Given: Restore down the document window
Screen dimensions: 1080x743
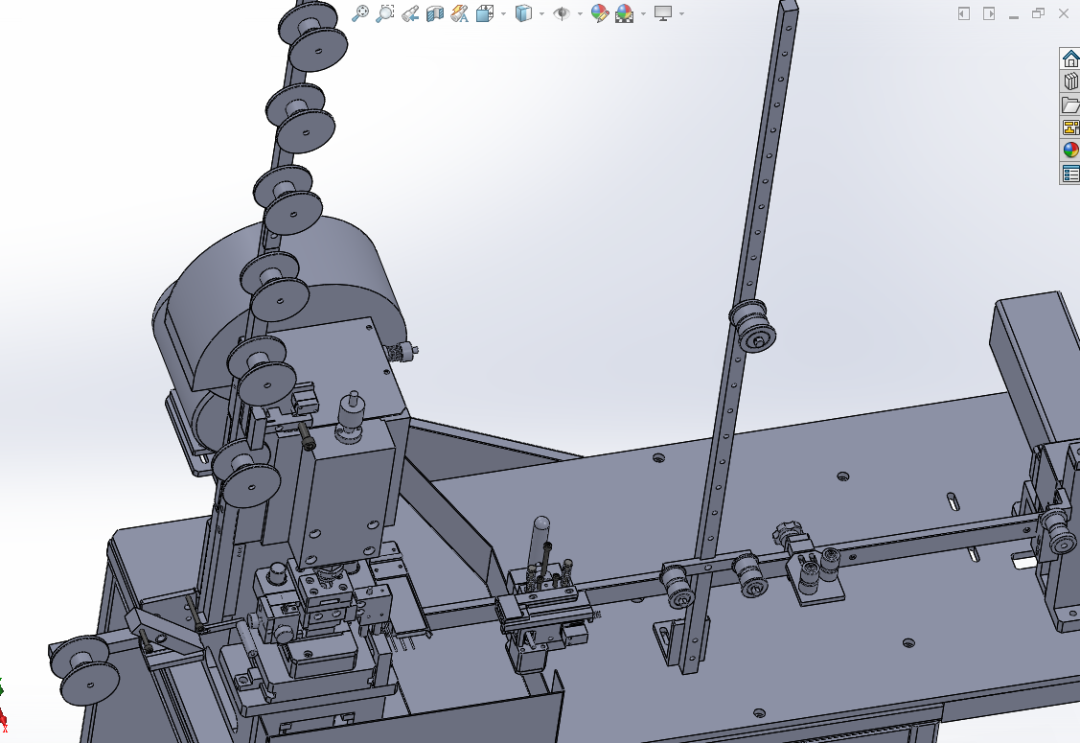Looking at the screenshot, I should pos(1038,13).
